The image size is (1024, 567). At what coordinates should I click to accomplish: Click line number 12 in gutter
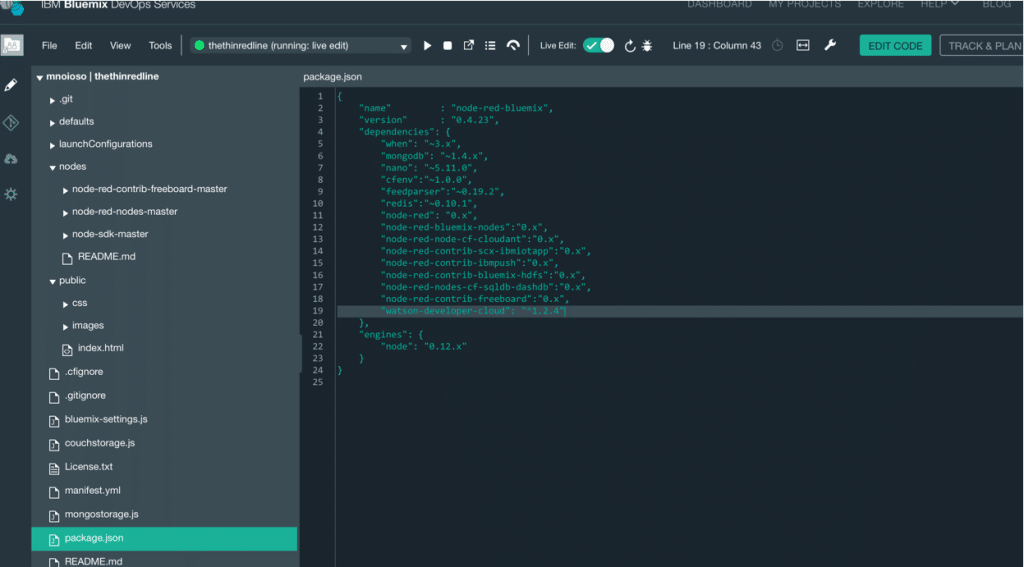click(318, 227)
